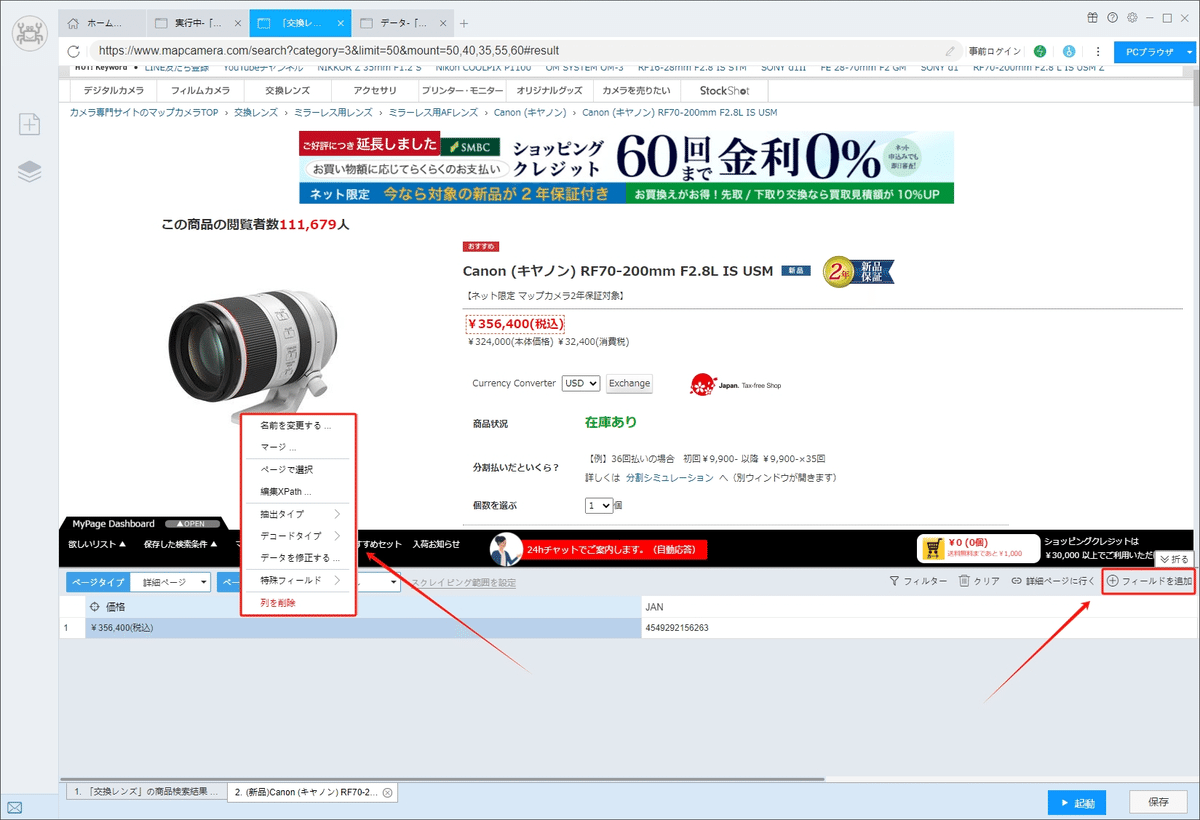1200x820 pixels.
Task: Close the active 交換レンズ tab
Action: pyautogui.click(x=341, y=23)
